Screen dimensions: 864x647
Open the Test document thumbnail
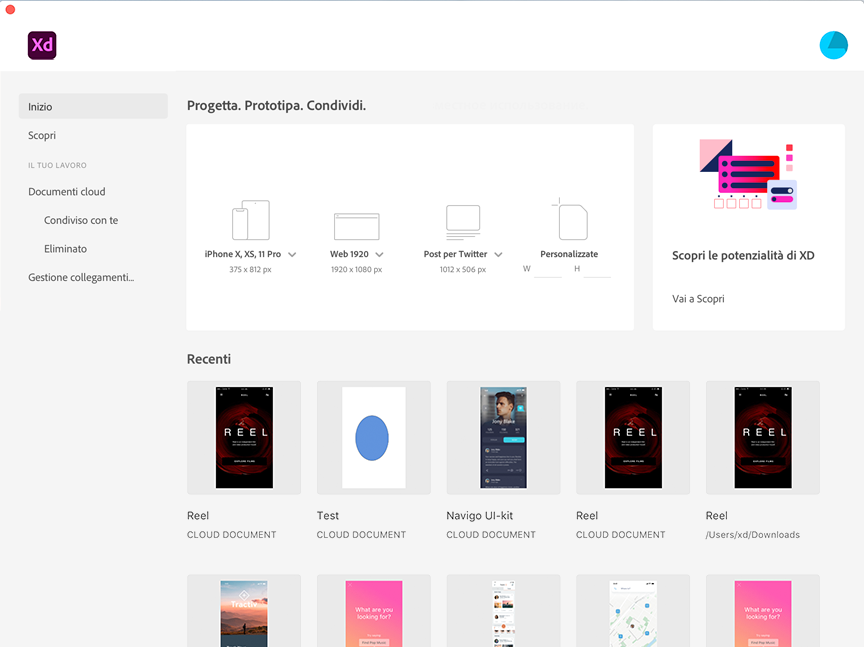pyautogui.click(x=374, y=438)
